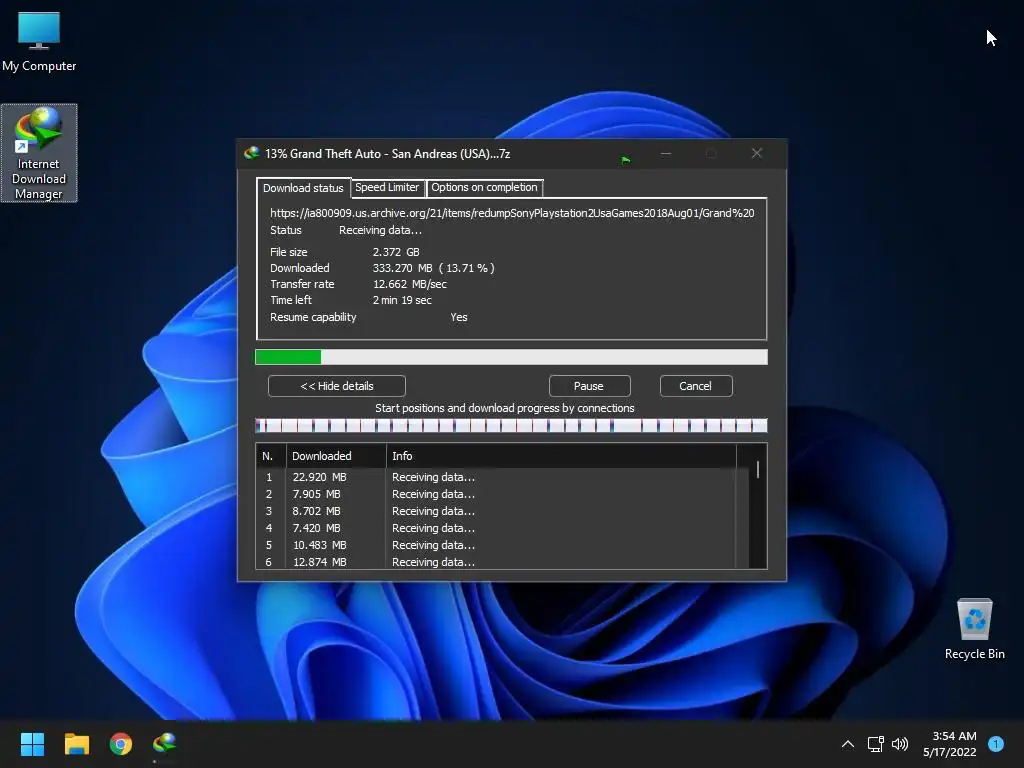Click the Windows Start button

[x=32, y=744]
